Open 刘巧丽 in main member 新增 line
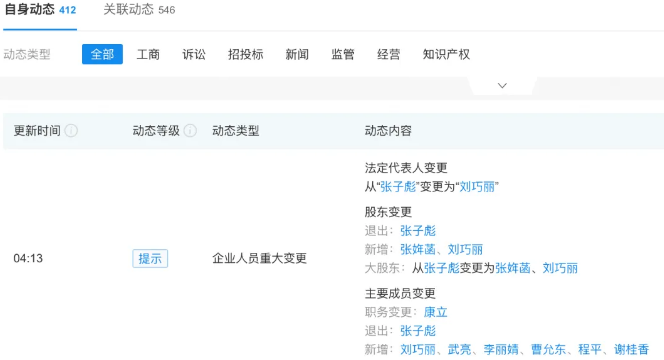664x360 pixels. 418,349
